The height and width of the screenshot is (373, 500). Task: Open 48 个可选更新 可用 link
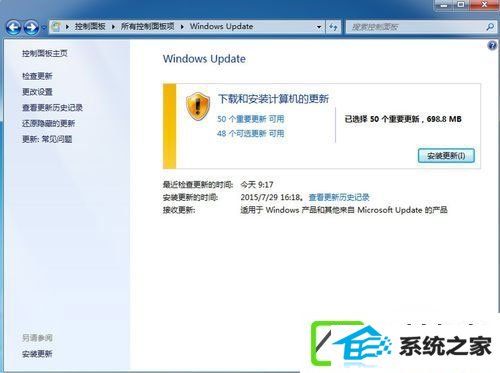tap(251, 134)
